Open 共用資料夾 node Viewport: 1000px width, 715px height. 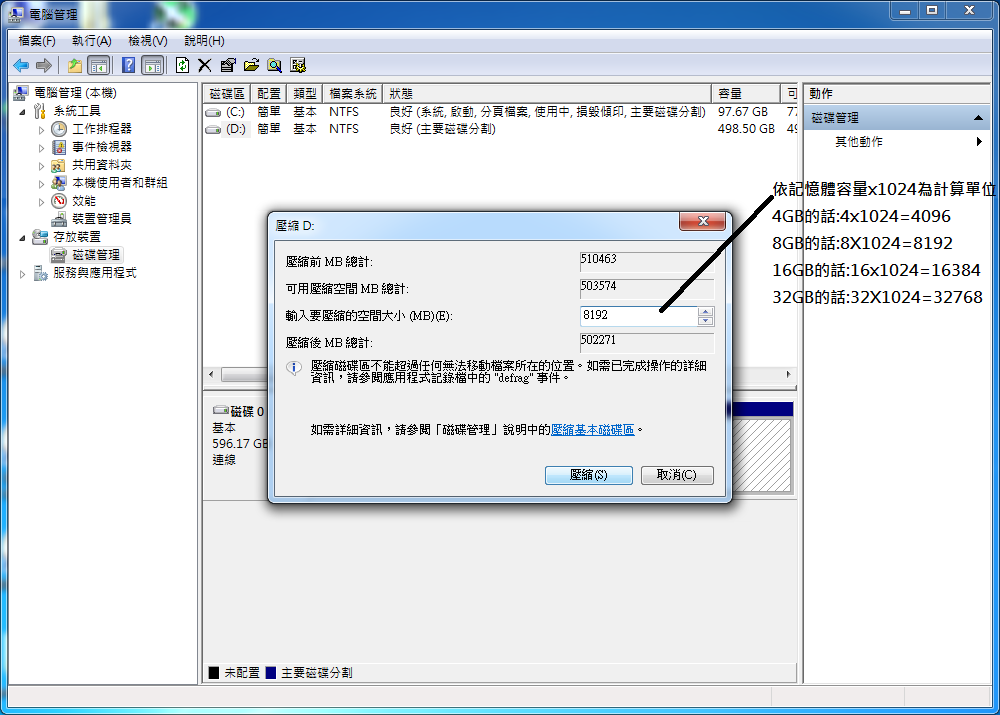point(101,165)
